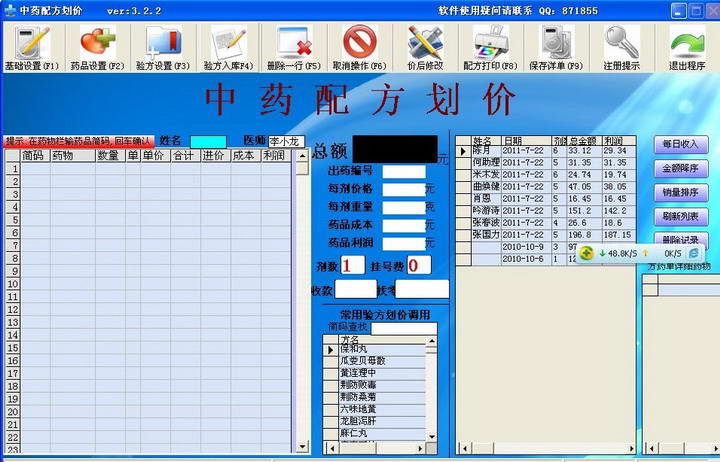Select the 肖恩 record row
Viewport: 720px width, 462px height.
click(546, 198)
